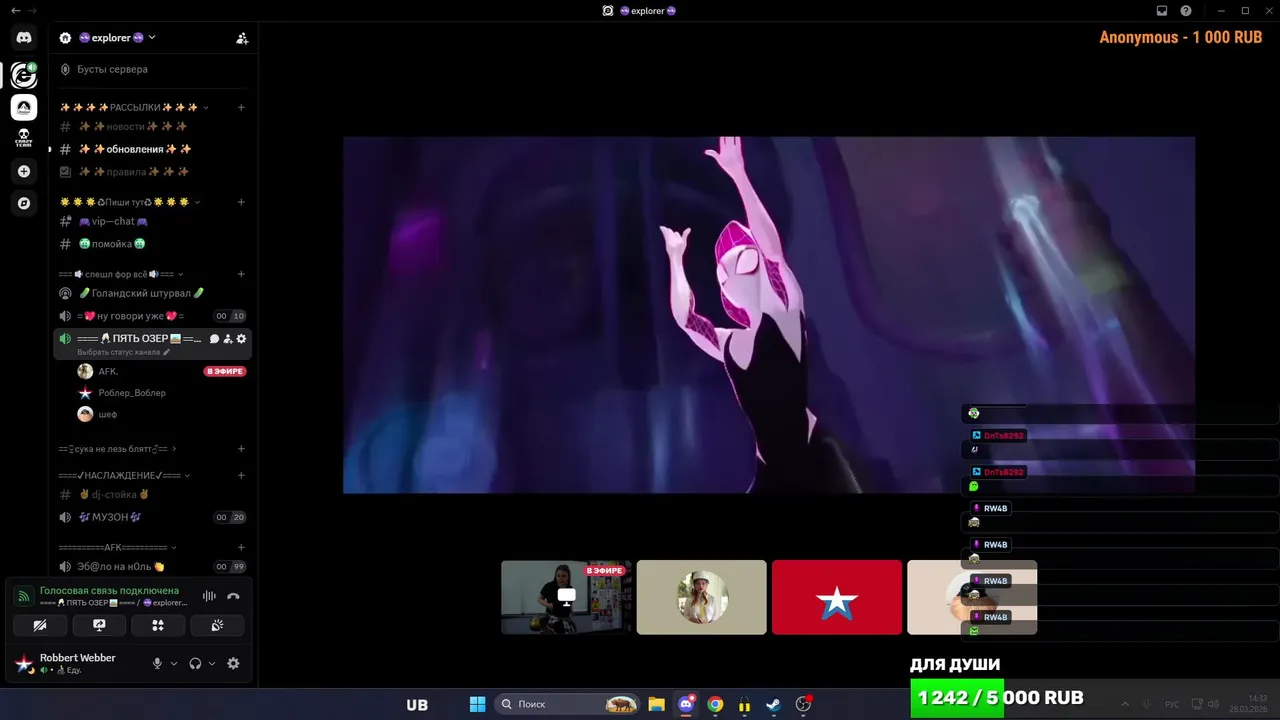Open Robbert Webber profile panel
The width and height of the screenshot is (1280, 720).
tap(76, 663)
